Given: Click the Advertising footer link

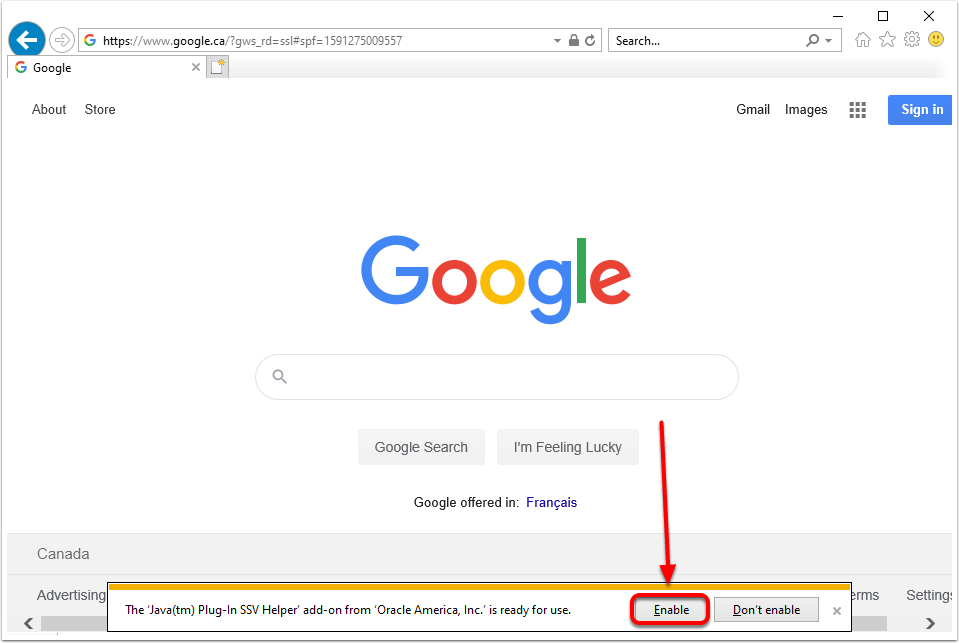Looking at the screenshot, I should (71, 595).
